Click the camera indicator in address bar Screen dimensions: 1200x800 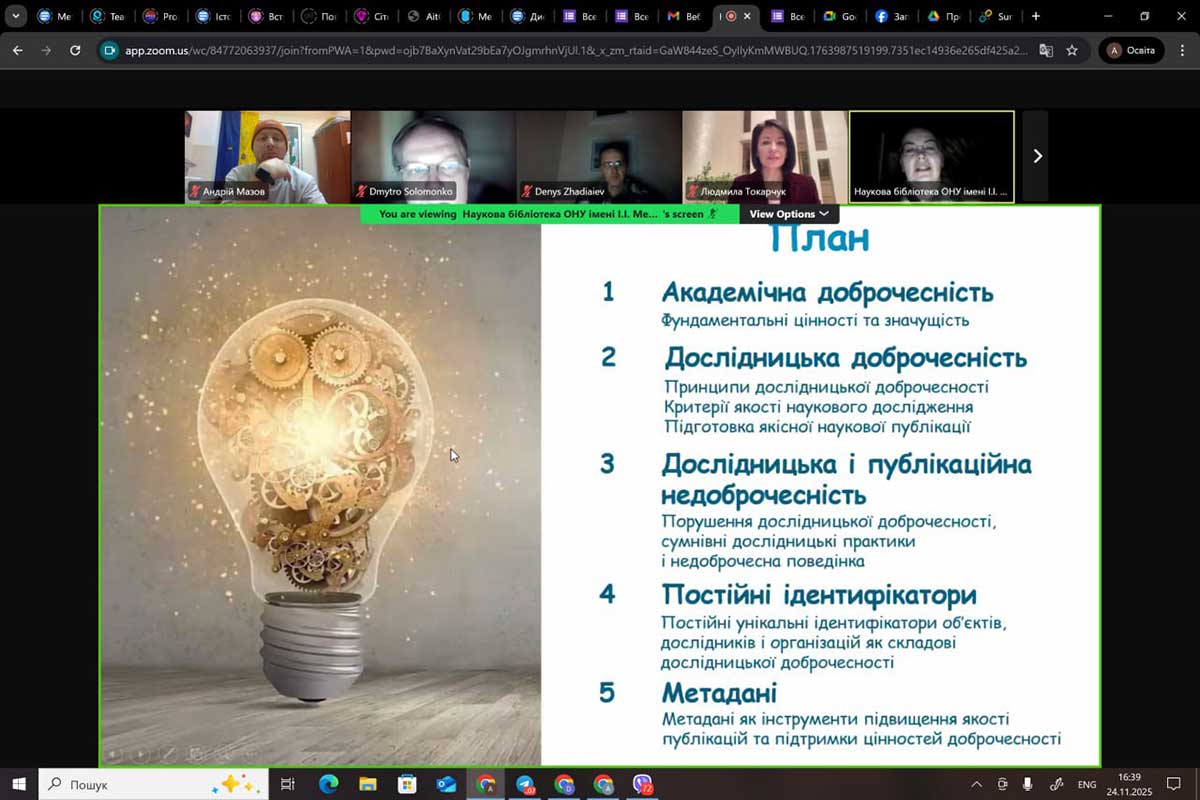pos(110,50)
